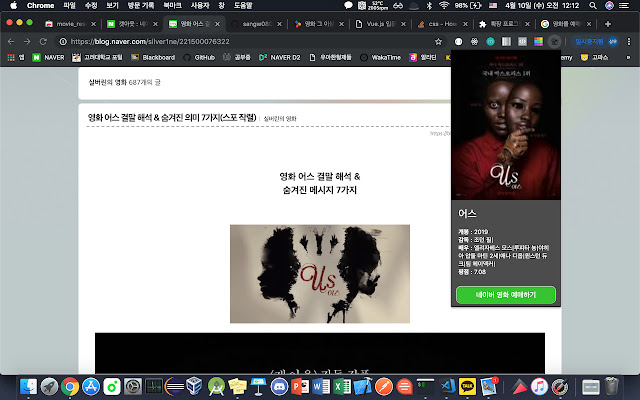Open a new tab with plus button
Screen dimensions: 640x400
pyautogui.click(x=608, y=24)
